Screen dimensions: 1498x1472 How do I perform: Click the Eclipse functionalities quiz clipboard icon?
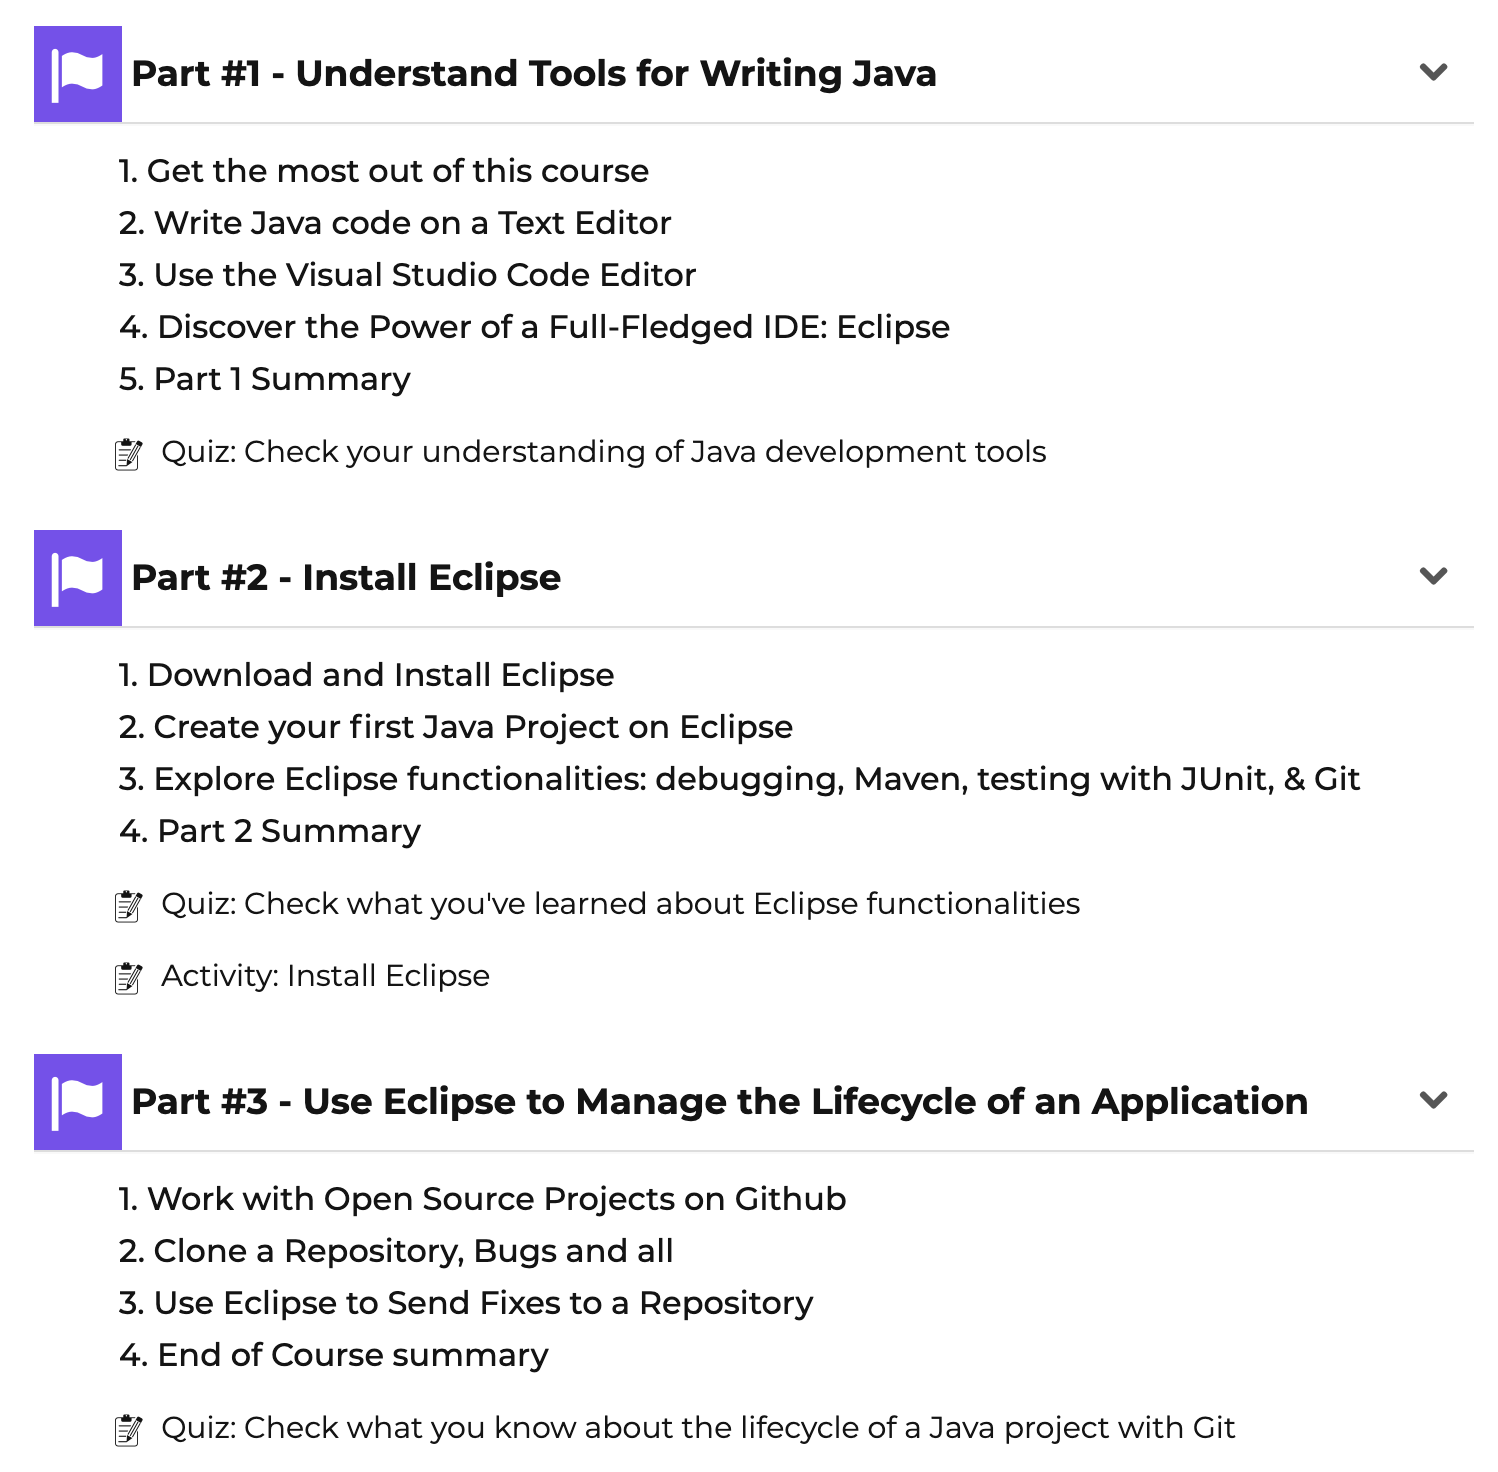128,905
